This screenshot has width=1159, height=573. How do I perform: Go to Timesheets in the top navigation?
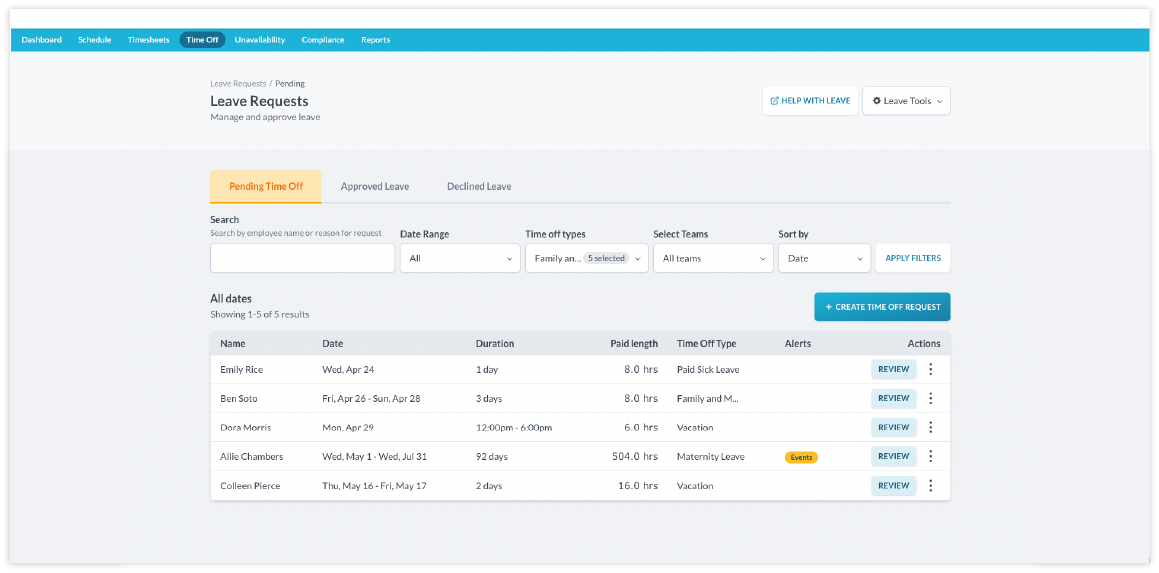click(149, 40)
